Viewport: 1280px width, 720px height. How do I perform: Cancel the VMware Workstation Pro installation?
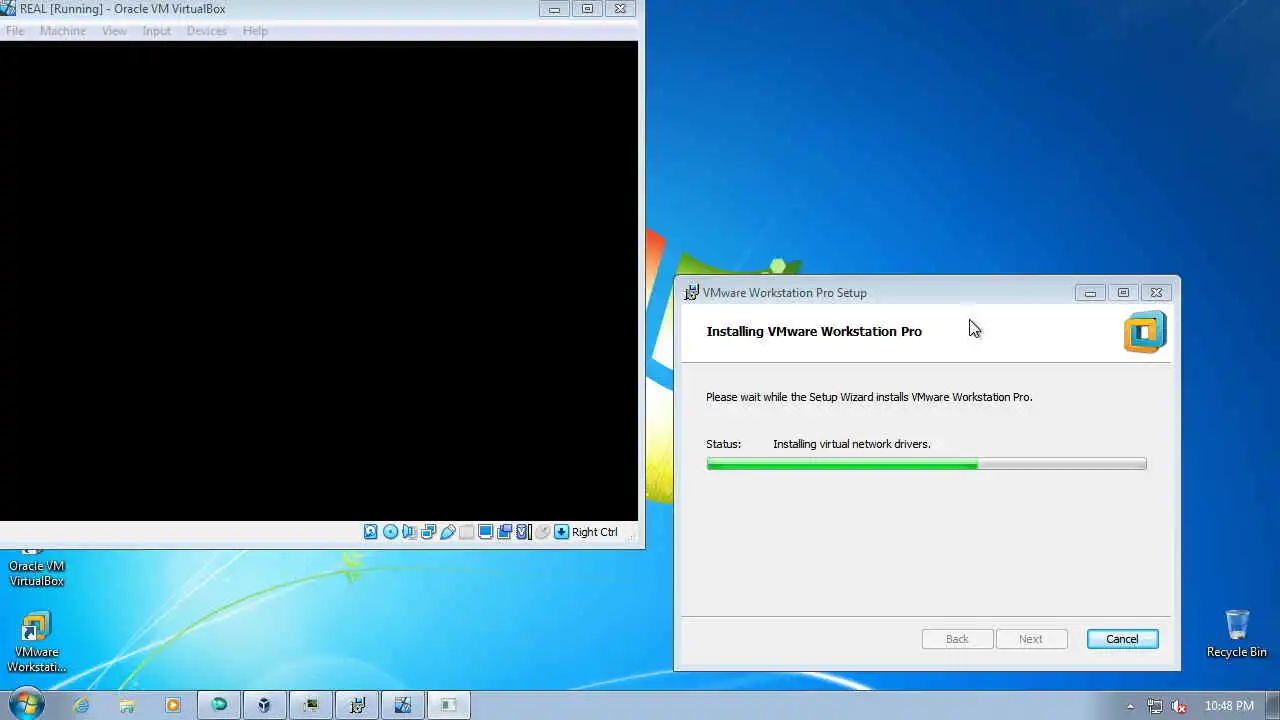pos(1122,639)
